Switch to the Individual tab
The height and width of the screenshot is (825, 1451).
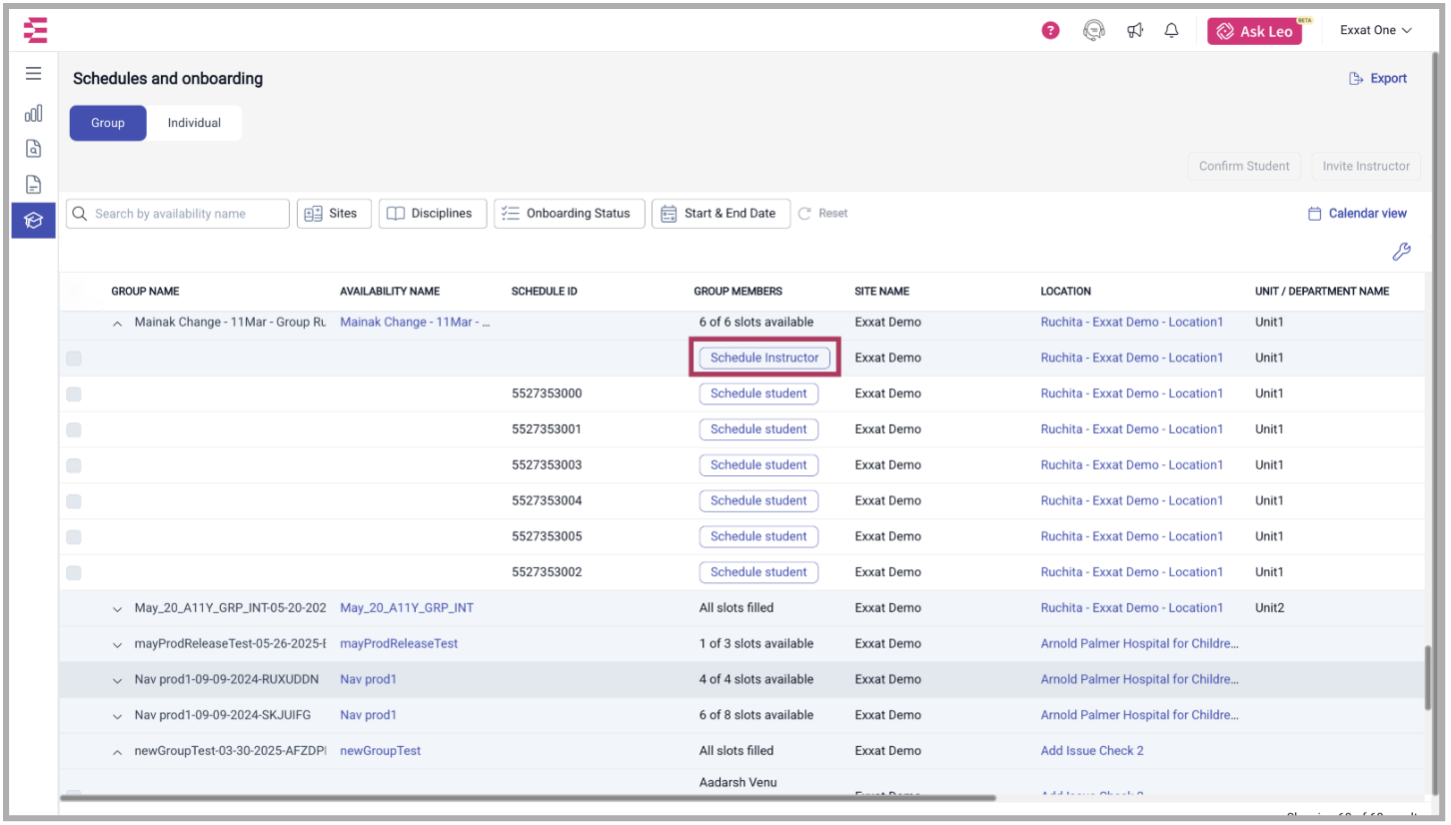pos(194,123)
